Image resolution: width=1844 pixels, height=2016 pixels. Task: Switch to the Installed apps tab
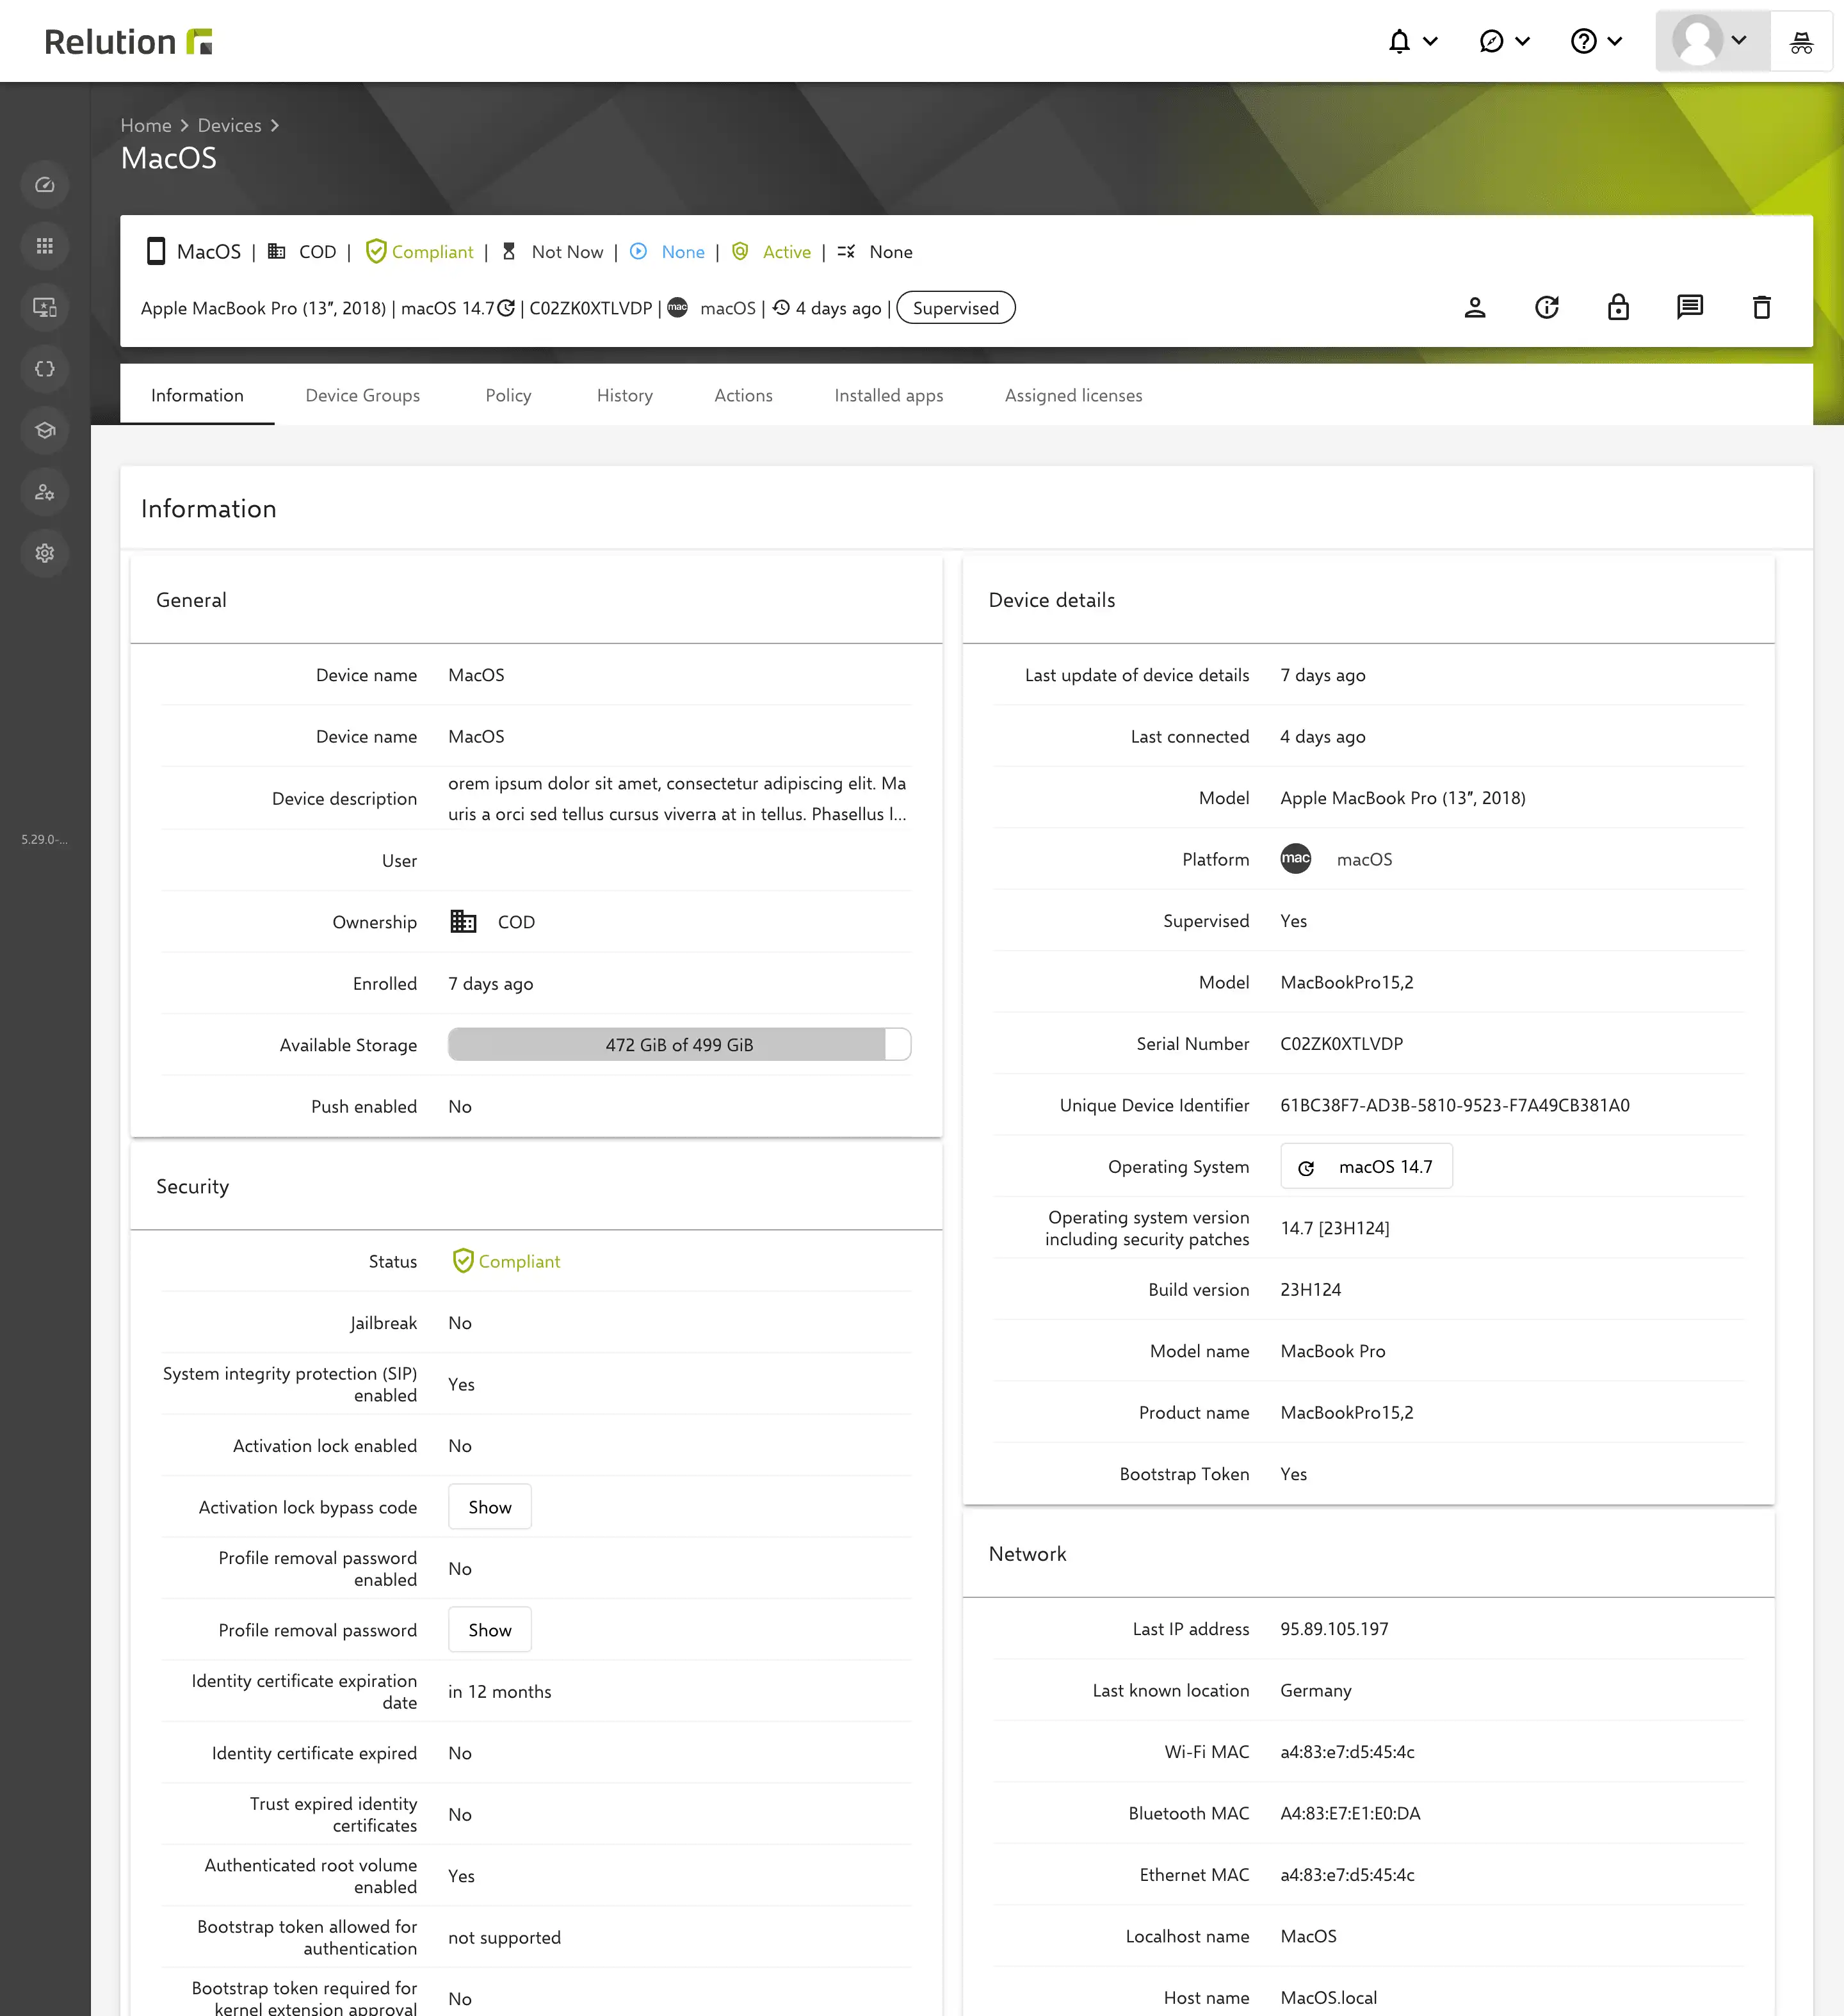tap(889, 395)
